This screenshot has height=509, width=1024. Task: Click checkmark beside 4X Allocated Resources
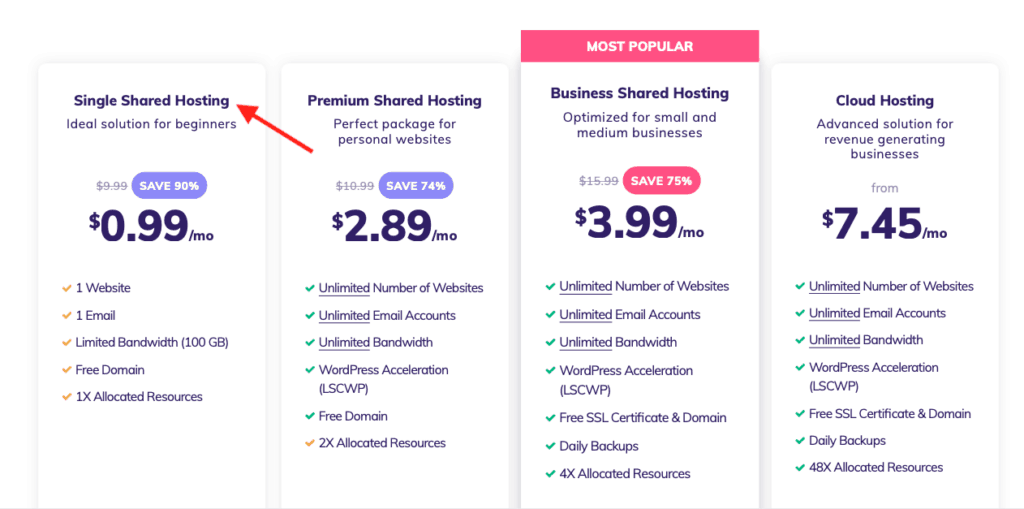[x=551, y=474]
